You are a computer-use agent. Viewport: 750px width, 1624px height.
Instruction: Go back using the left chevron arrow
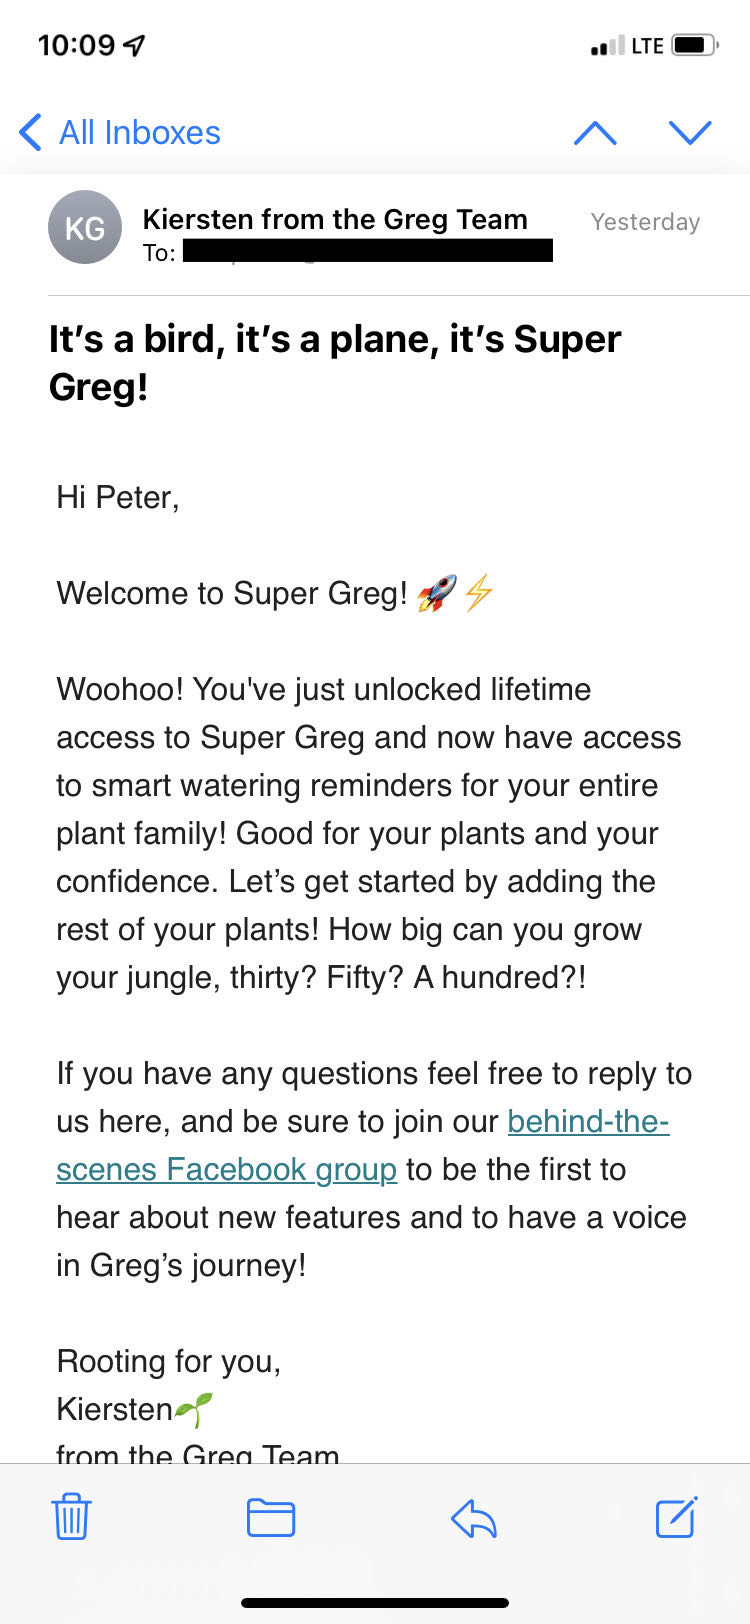tap(30, 132)
